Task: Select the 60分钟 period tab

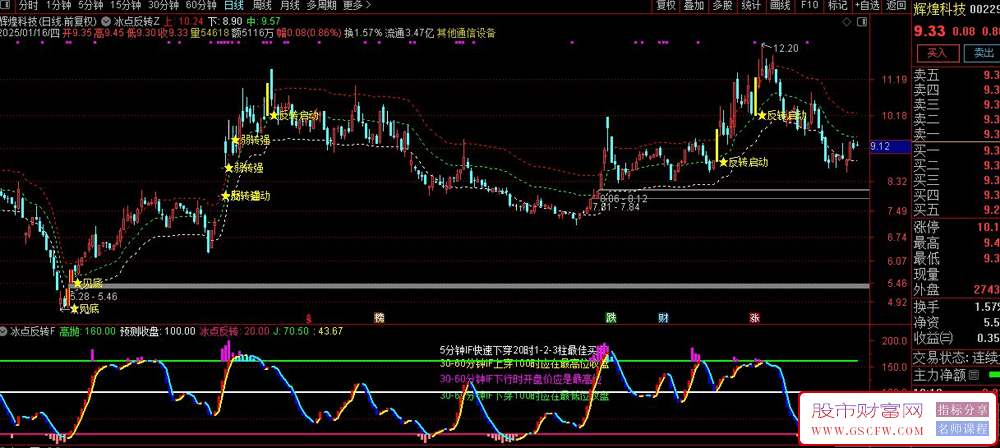Action: click(x=201, y=6)
